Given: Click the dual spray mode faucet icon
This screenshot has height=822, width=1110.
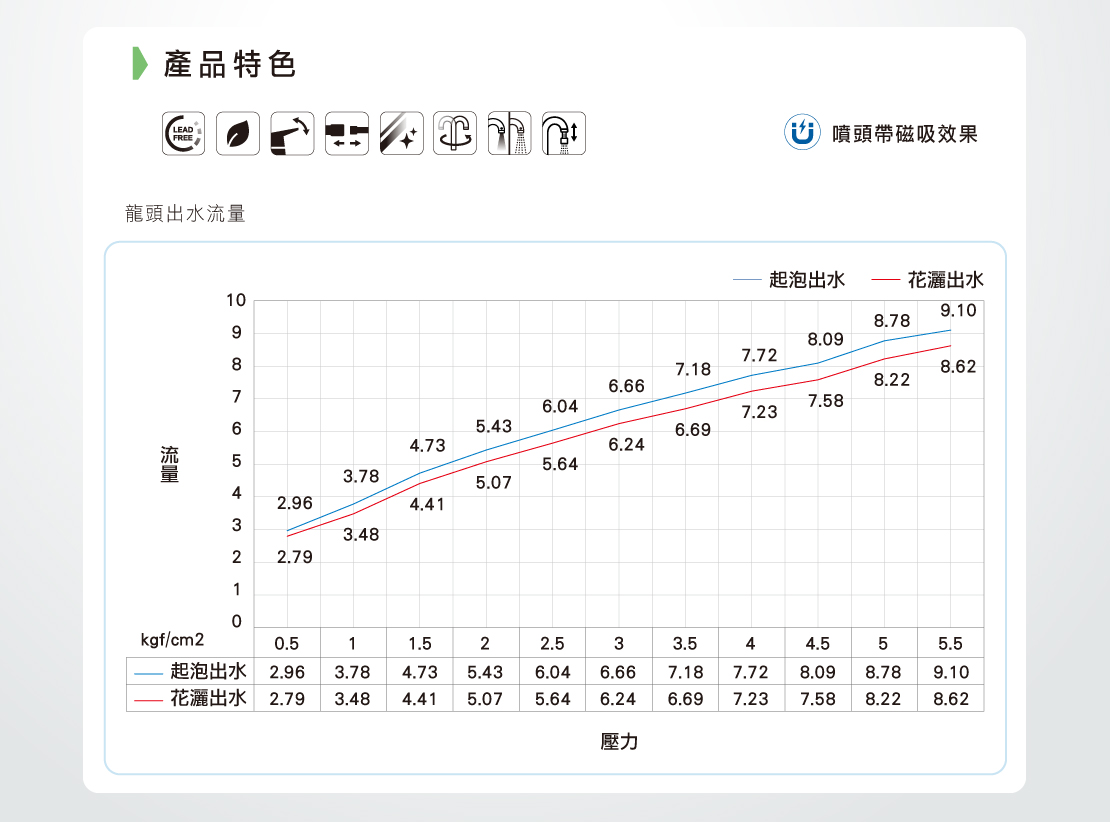Looking at the screenshot, I should [x=510, y=134].
